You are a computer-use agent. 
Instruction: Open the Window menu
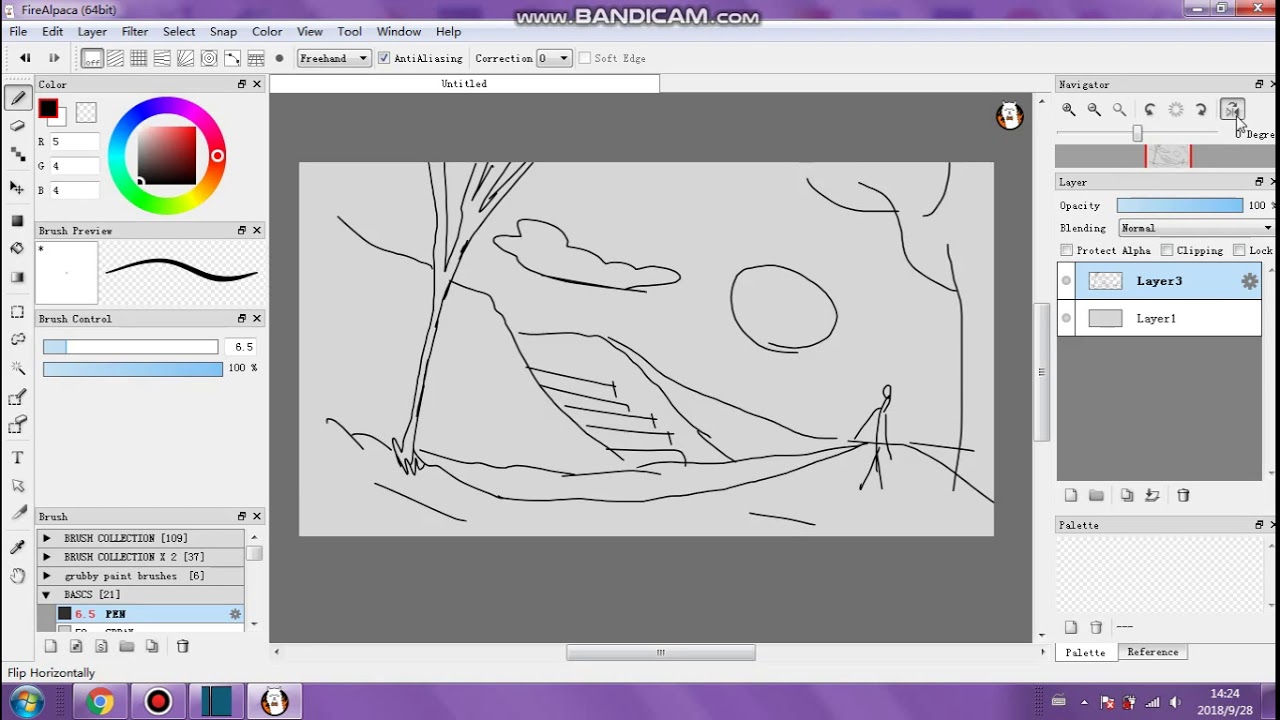pos(399,31)
